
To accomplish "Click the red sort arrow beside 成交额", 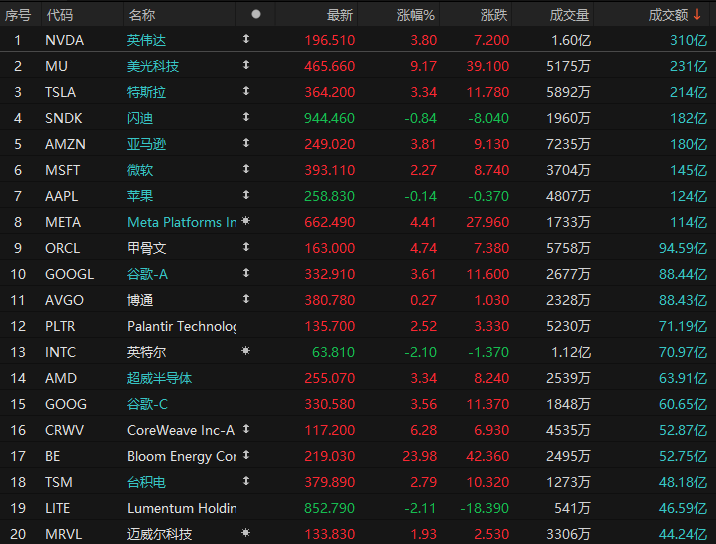I will 697,15.
